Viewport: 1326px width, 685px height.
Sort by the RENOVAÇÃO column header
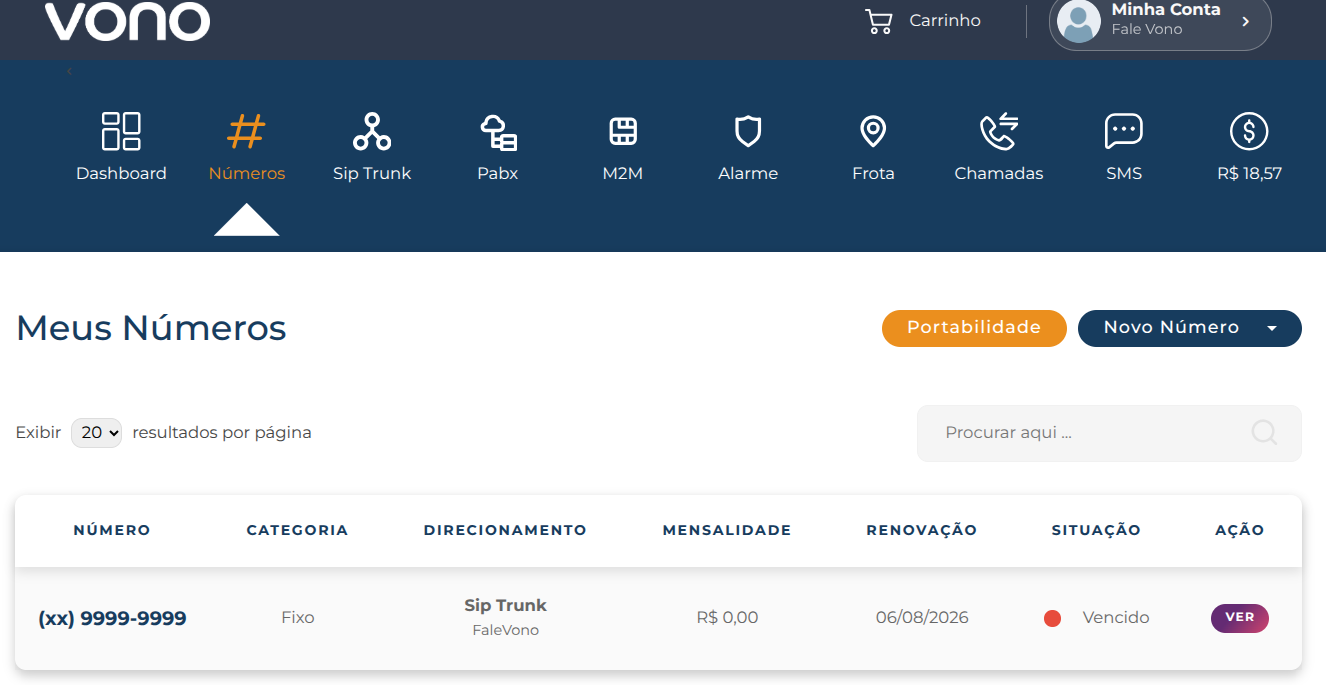(x=921, y=530)
